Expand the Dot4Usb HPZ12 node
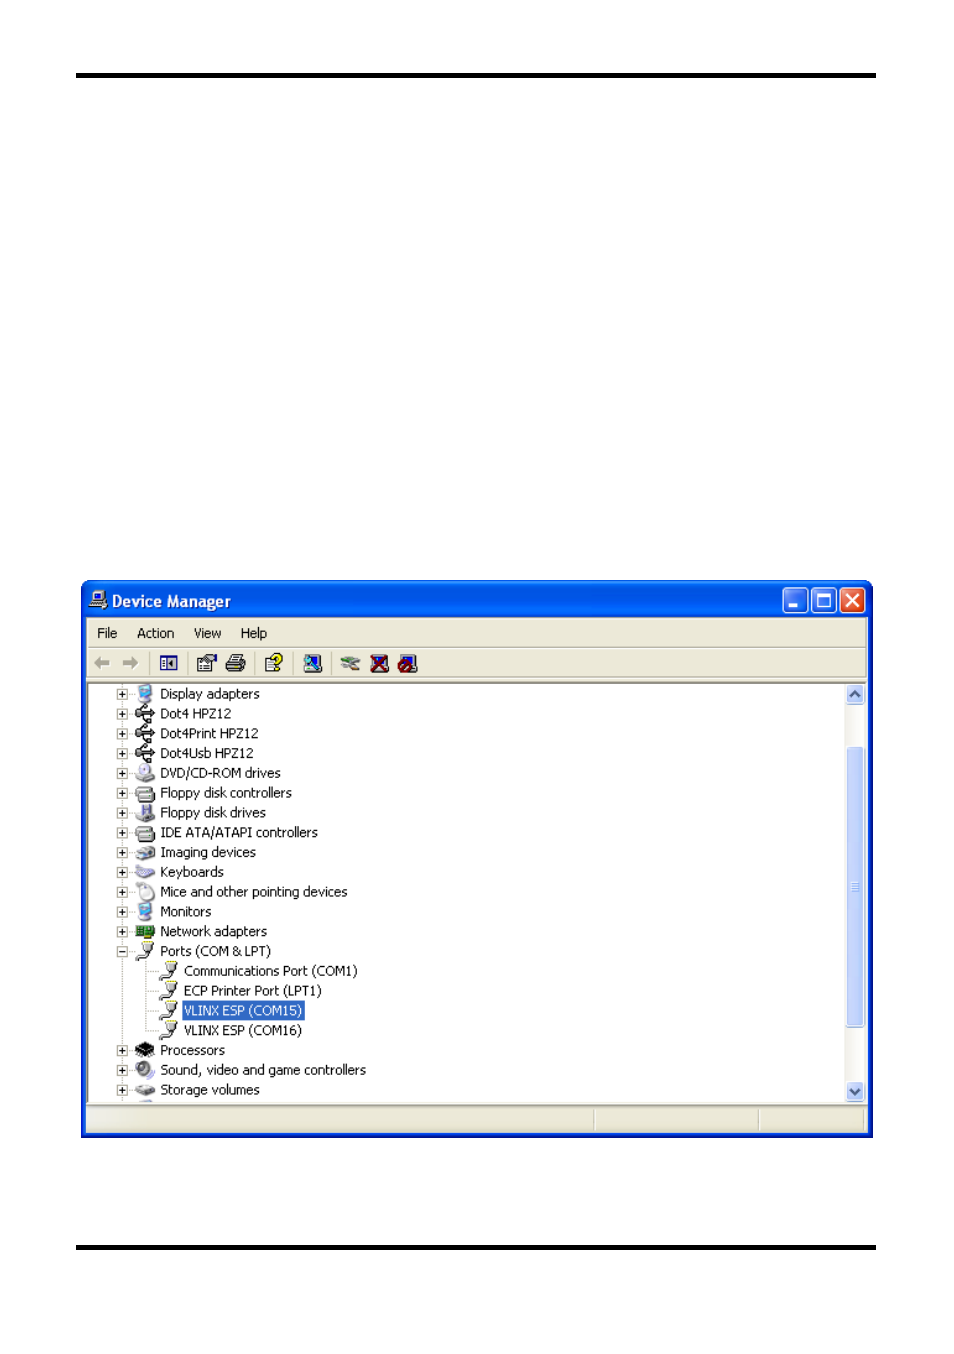Screen dimensions: 954x1354 tap(122, 754)
